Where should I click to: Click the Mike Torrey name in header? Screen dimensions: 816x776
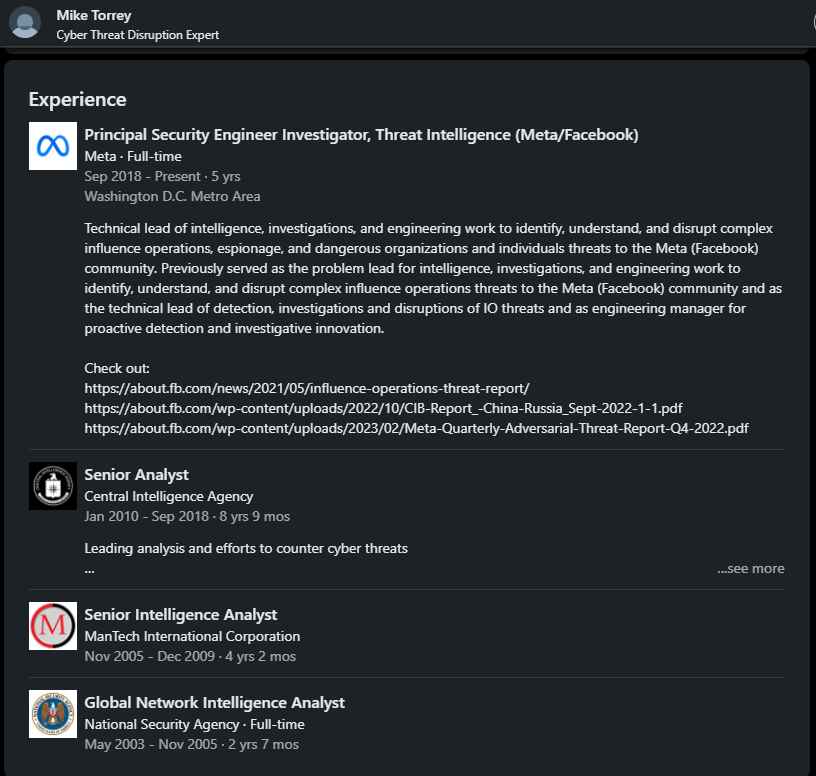pyautogui.click(x=94, y=15)
